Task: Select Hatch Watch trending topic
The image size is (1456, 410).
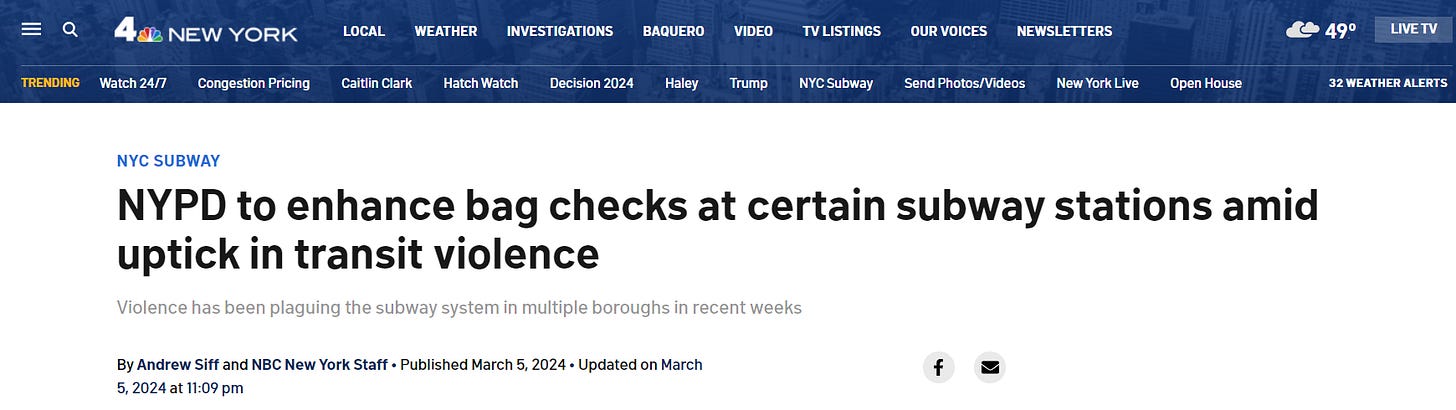Action: [x=481, y=83]
